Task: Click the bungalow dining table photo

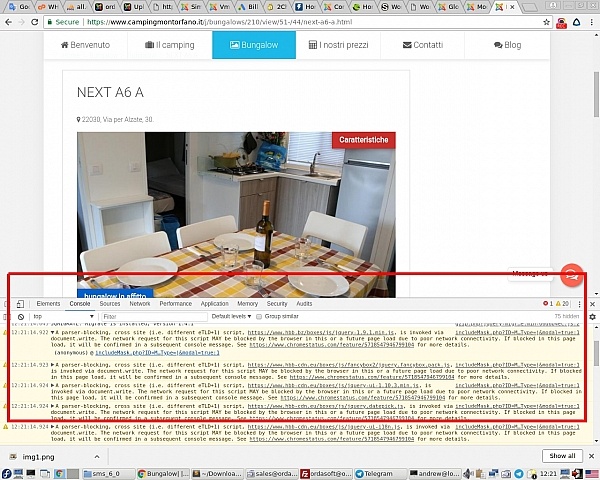Action: 236,215
